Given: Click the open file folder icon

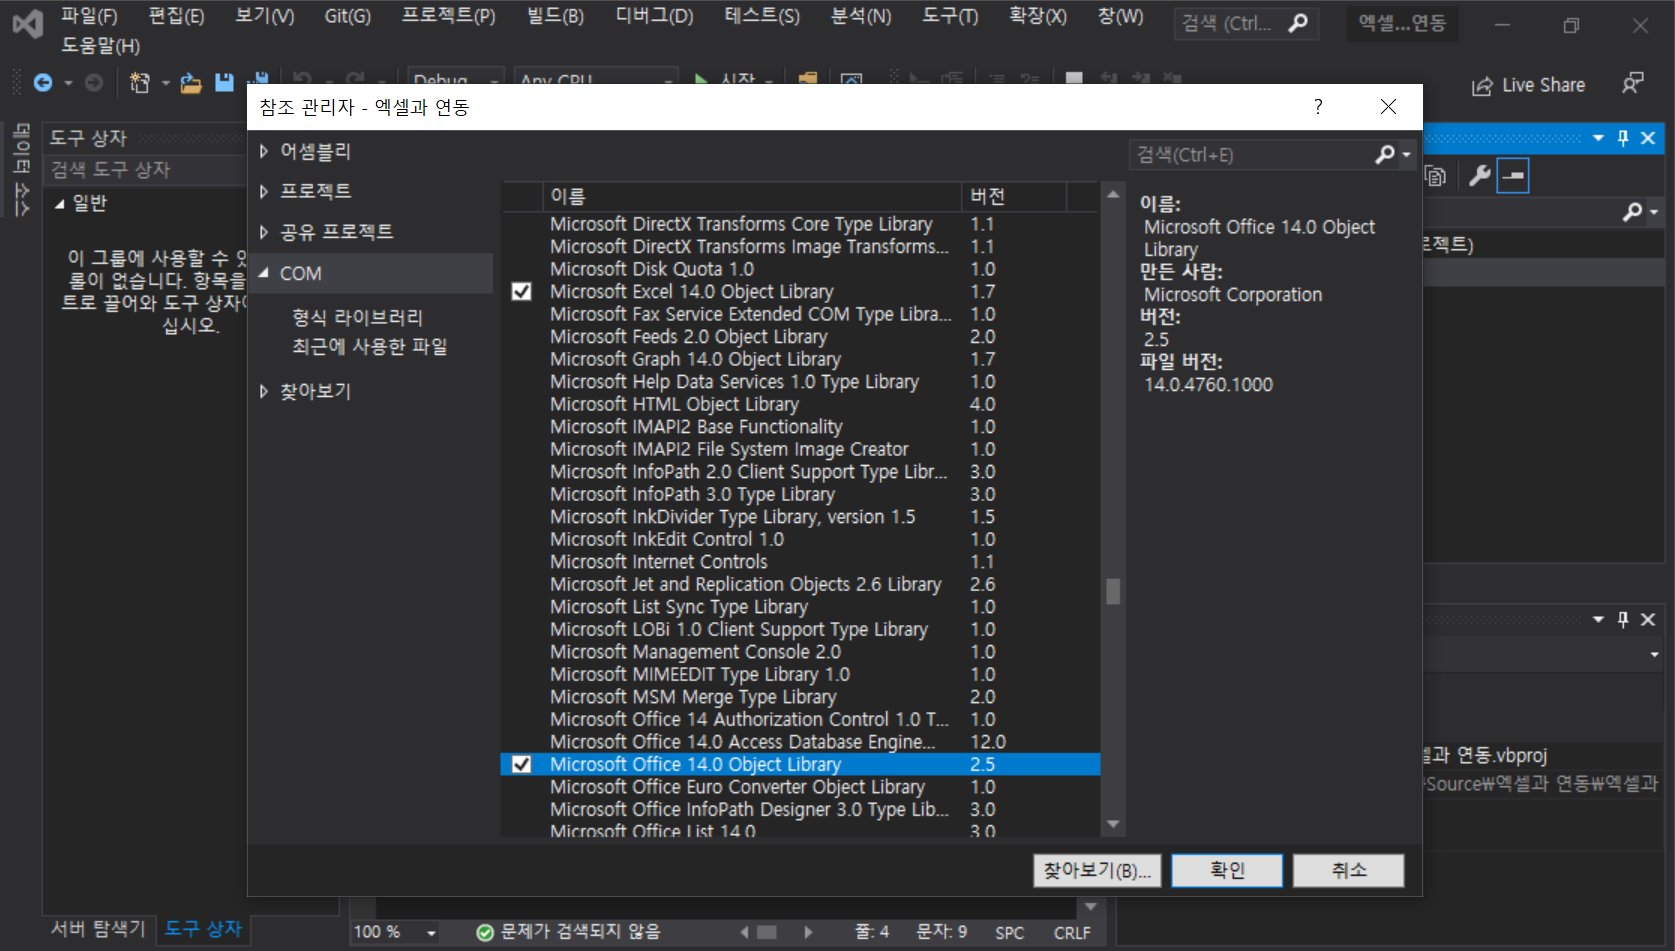Looking at the screenshot, I should click(x=190, y=83).
